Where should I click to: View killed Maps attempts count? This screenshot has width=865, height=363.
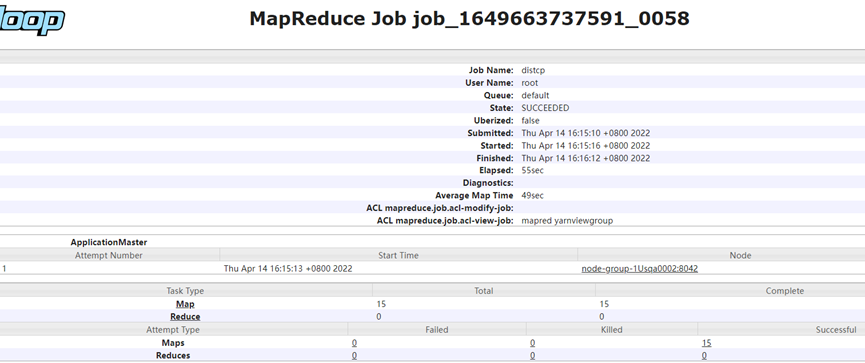(532, 343)
